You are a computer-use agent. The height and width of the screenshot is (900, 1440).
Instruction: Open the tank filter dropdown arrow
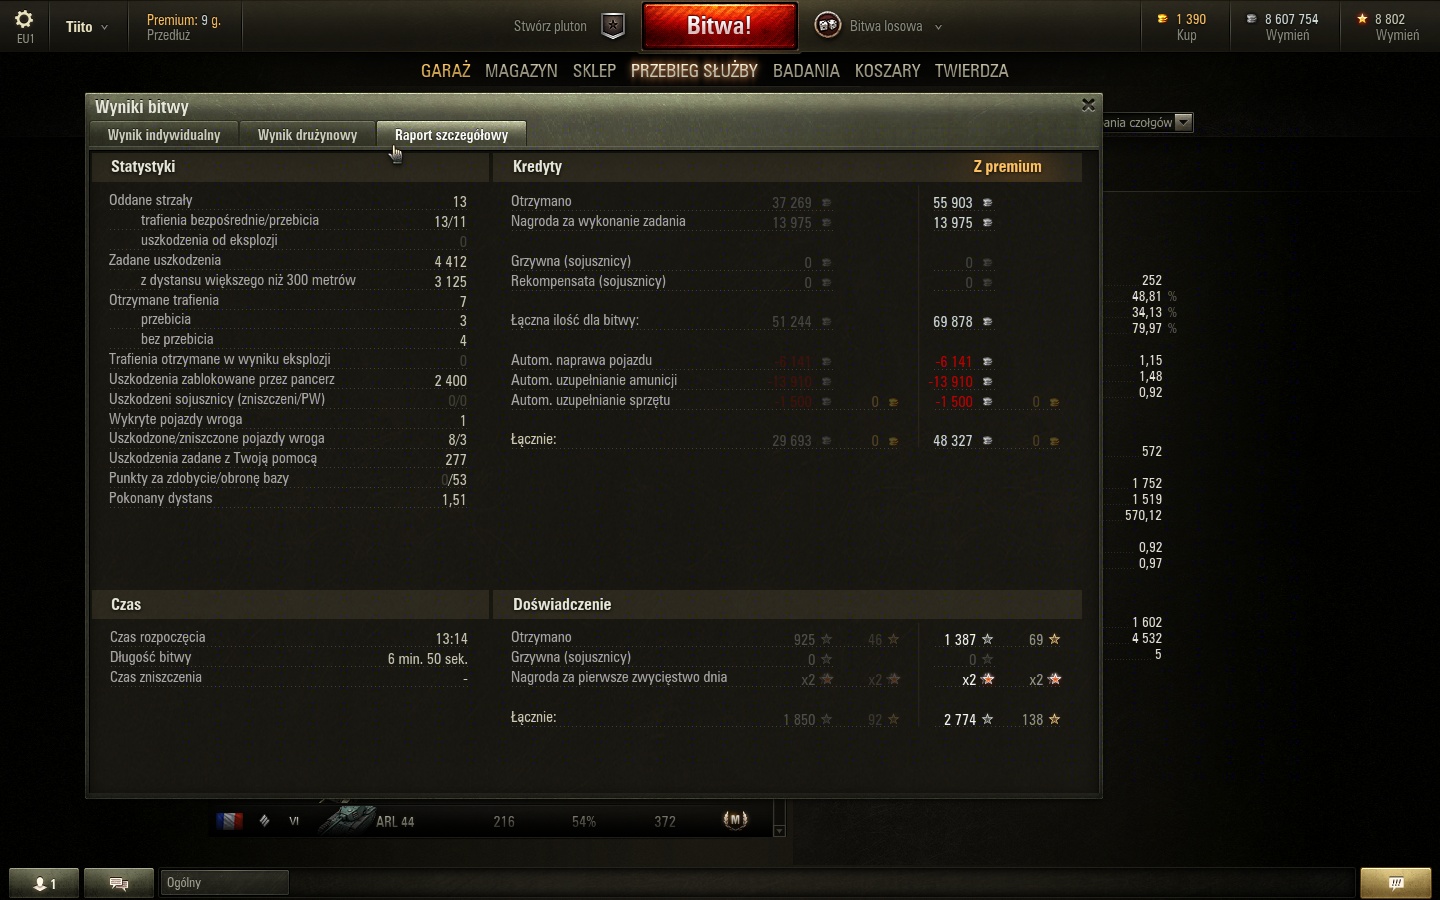point(1184,122)
